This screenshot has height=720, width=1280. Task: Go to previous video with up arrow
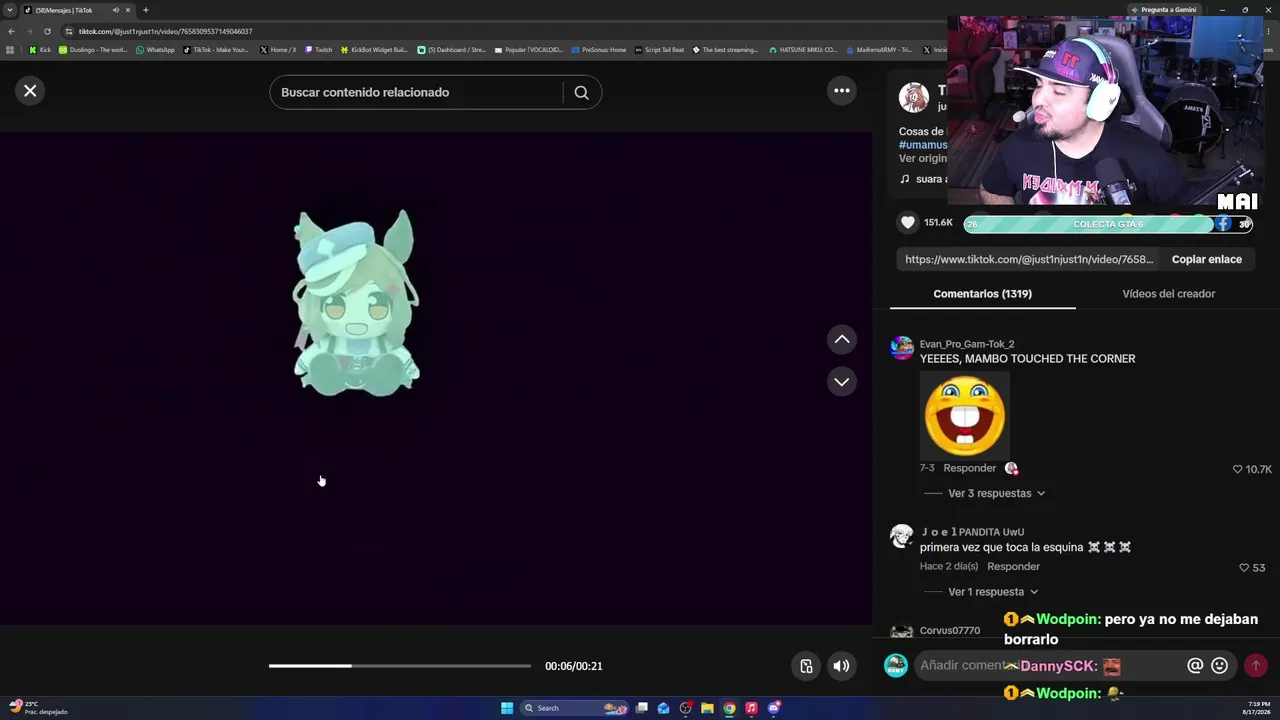pos(842,340)
